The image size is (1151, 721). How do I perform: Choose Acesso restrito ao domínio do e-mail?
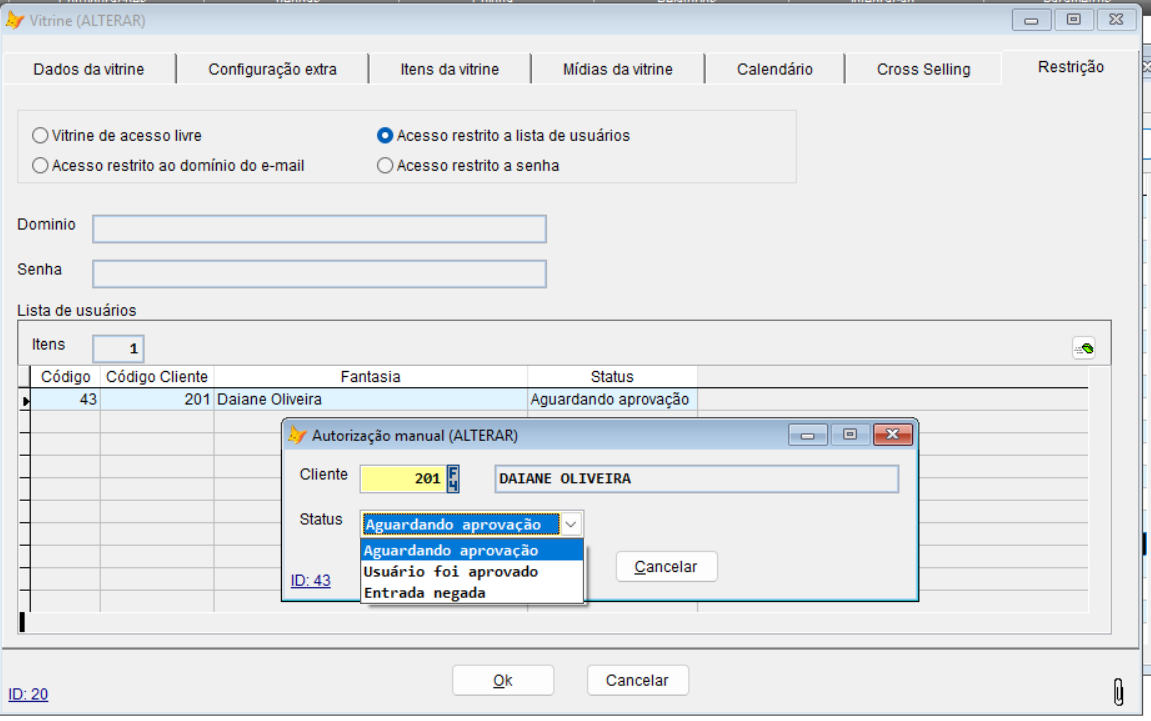tap(38, 165)
